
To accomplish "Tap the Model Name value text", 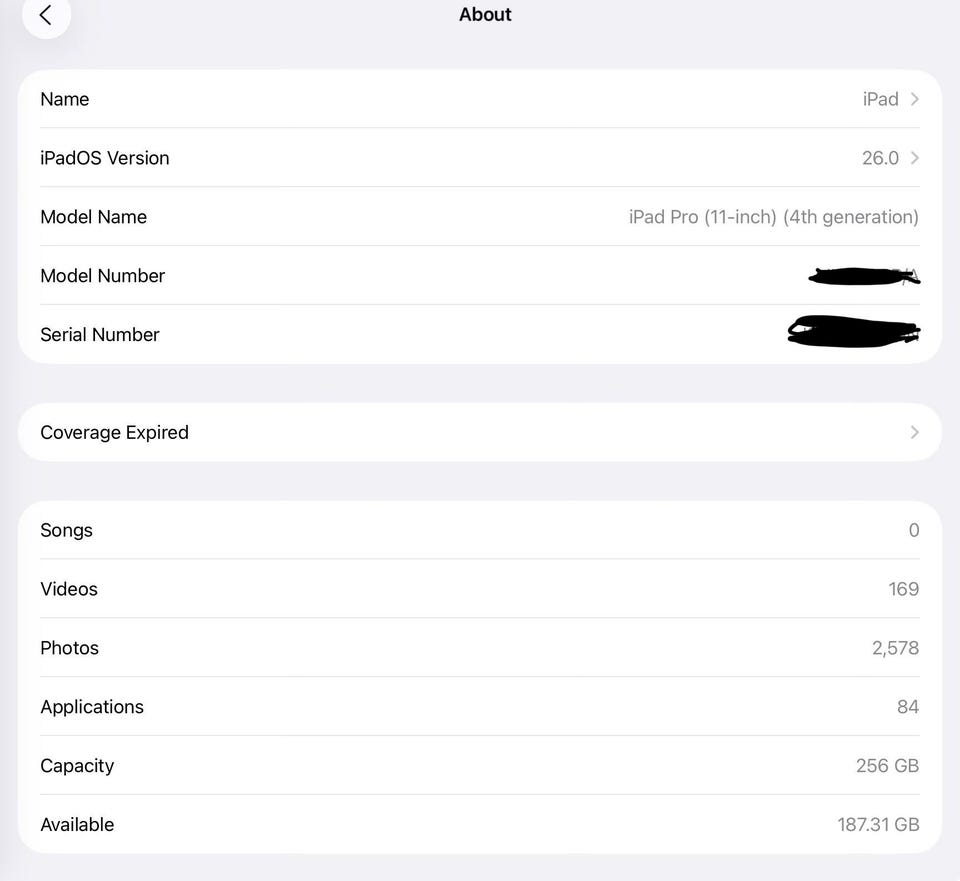I will (773, 217).
